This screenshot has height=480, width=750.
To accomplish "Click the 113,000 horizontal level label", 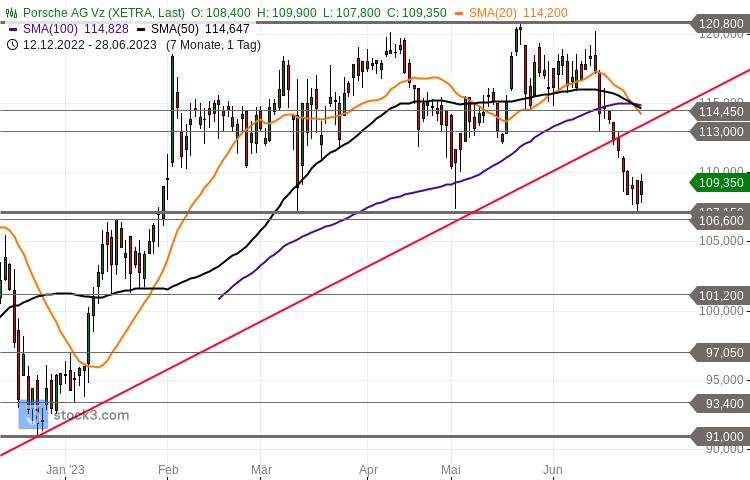I will (x=719, y=131).
